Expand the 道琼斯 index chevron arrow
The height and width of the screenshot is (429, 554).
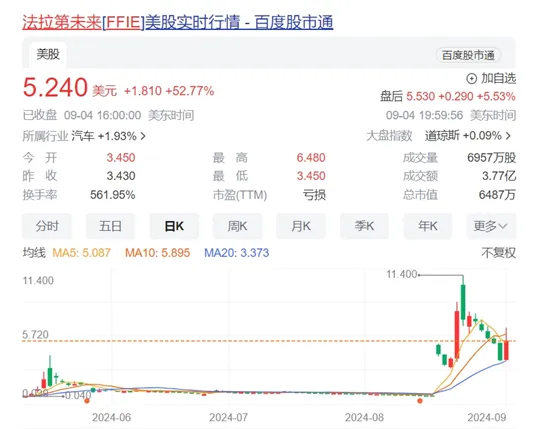508,136
